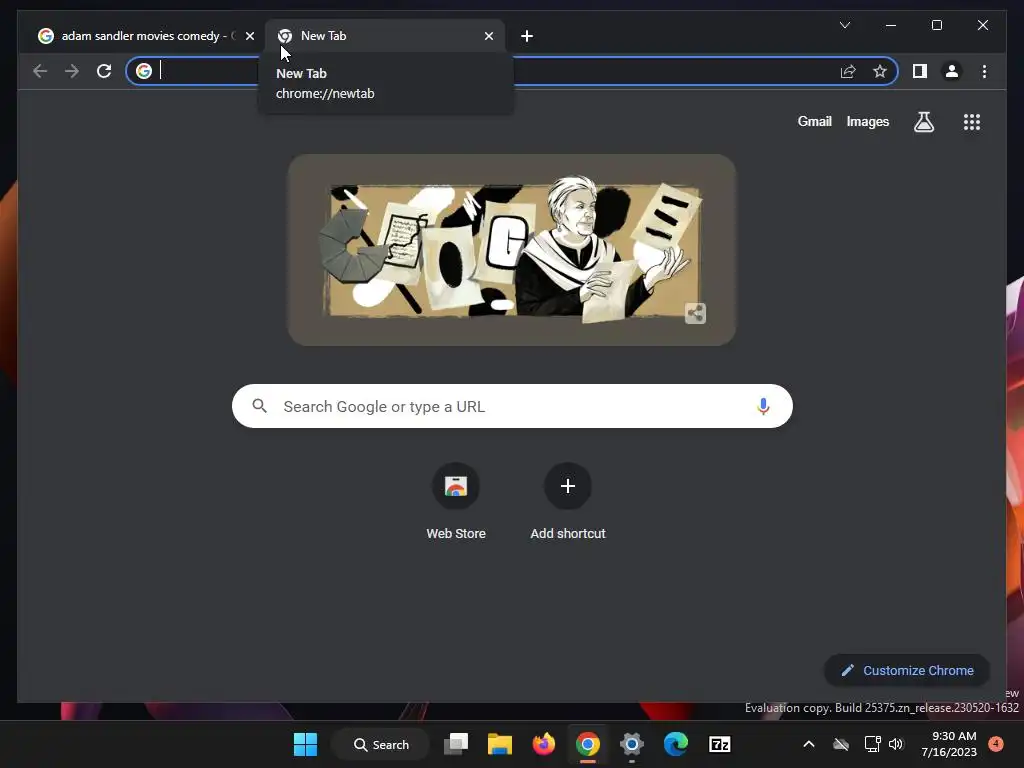Image resolution: width=1024 pixels, height=768 pixels.
Task: Open Settings gear on taskbar
Action: click(x=632, y=744)
